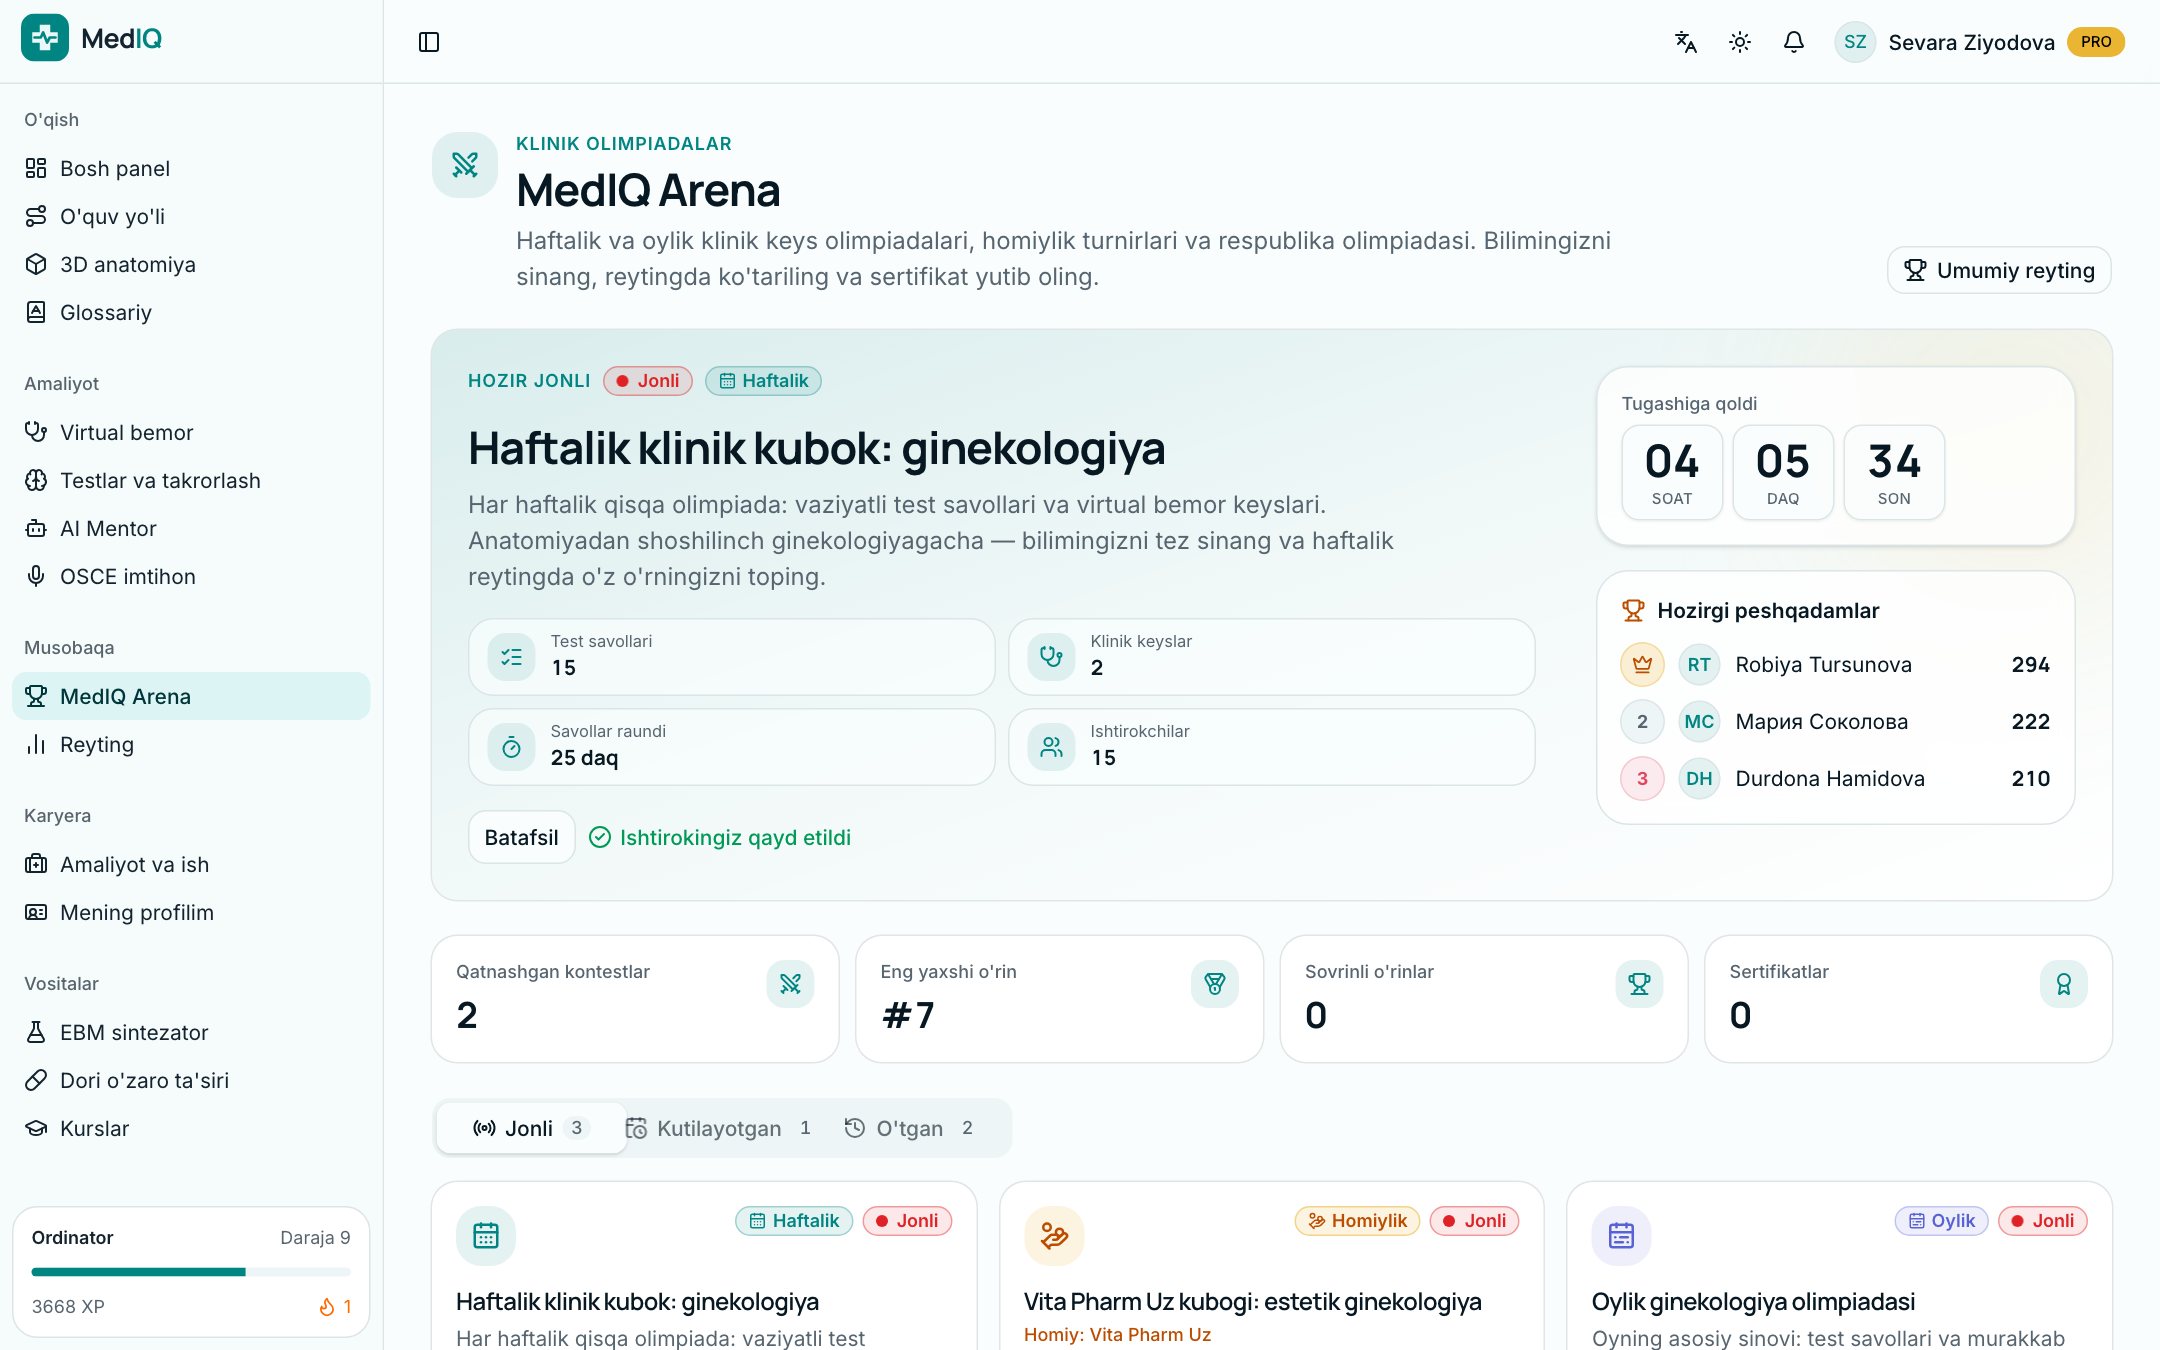The height and width of the screenshot is (1350, 2160).
Task: Click the MedIQ logo icon
Action: [x=45, y=38]
